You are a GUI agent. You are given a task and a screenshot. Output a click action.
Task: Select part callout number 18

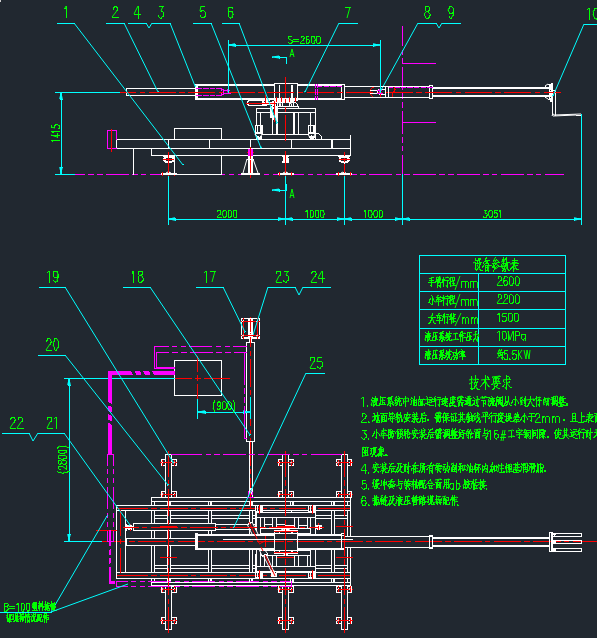[x=137, y=277]
